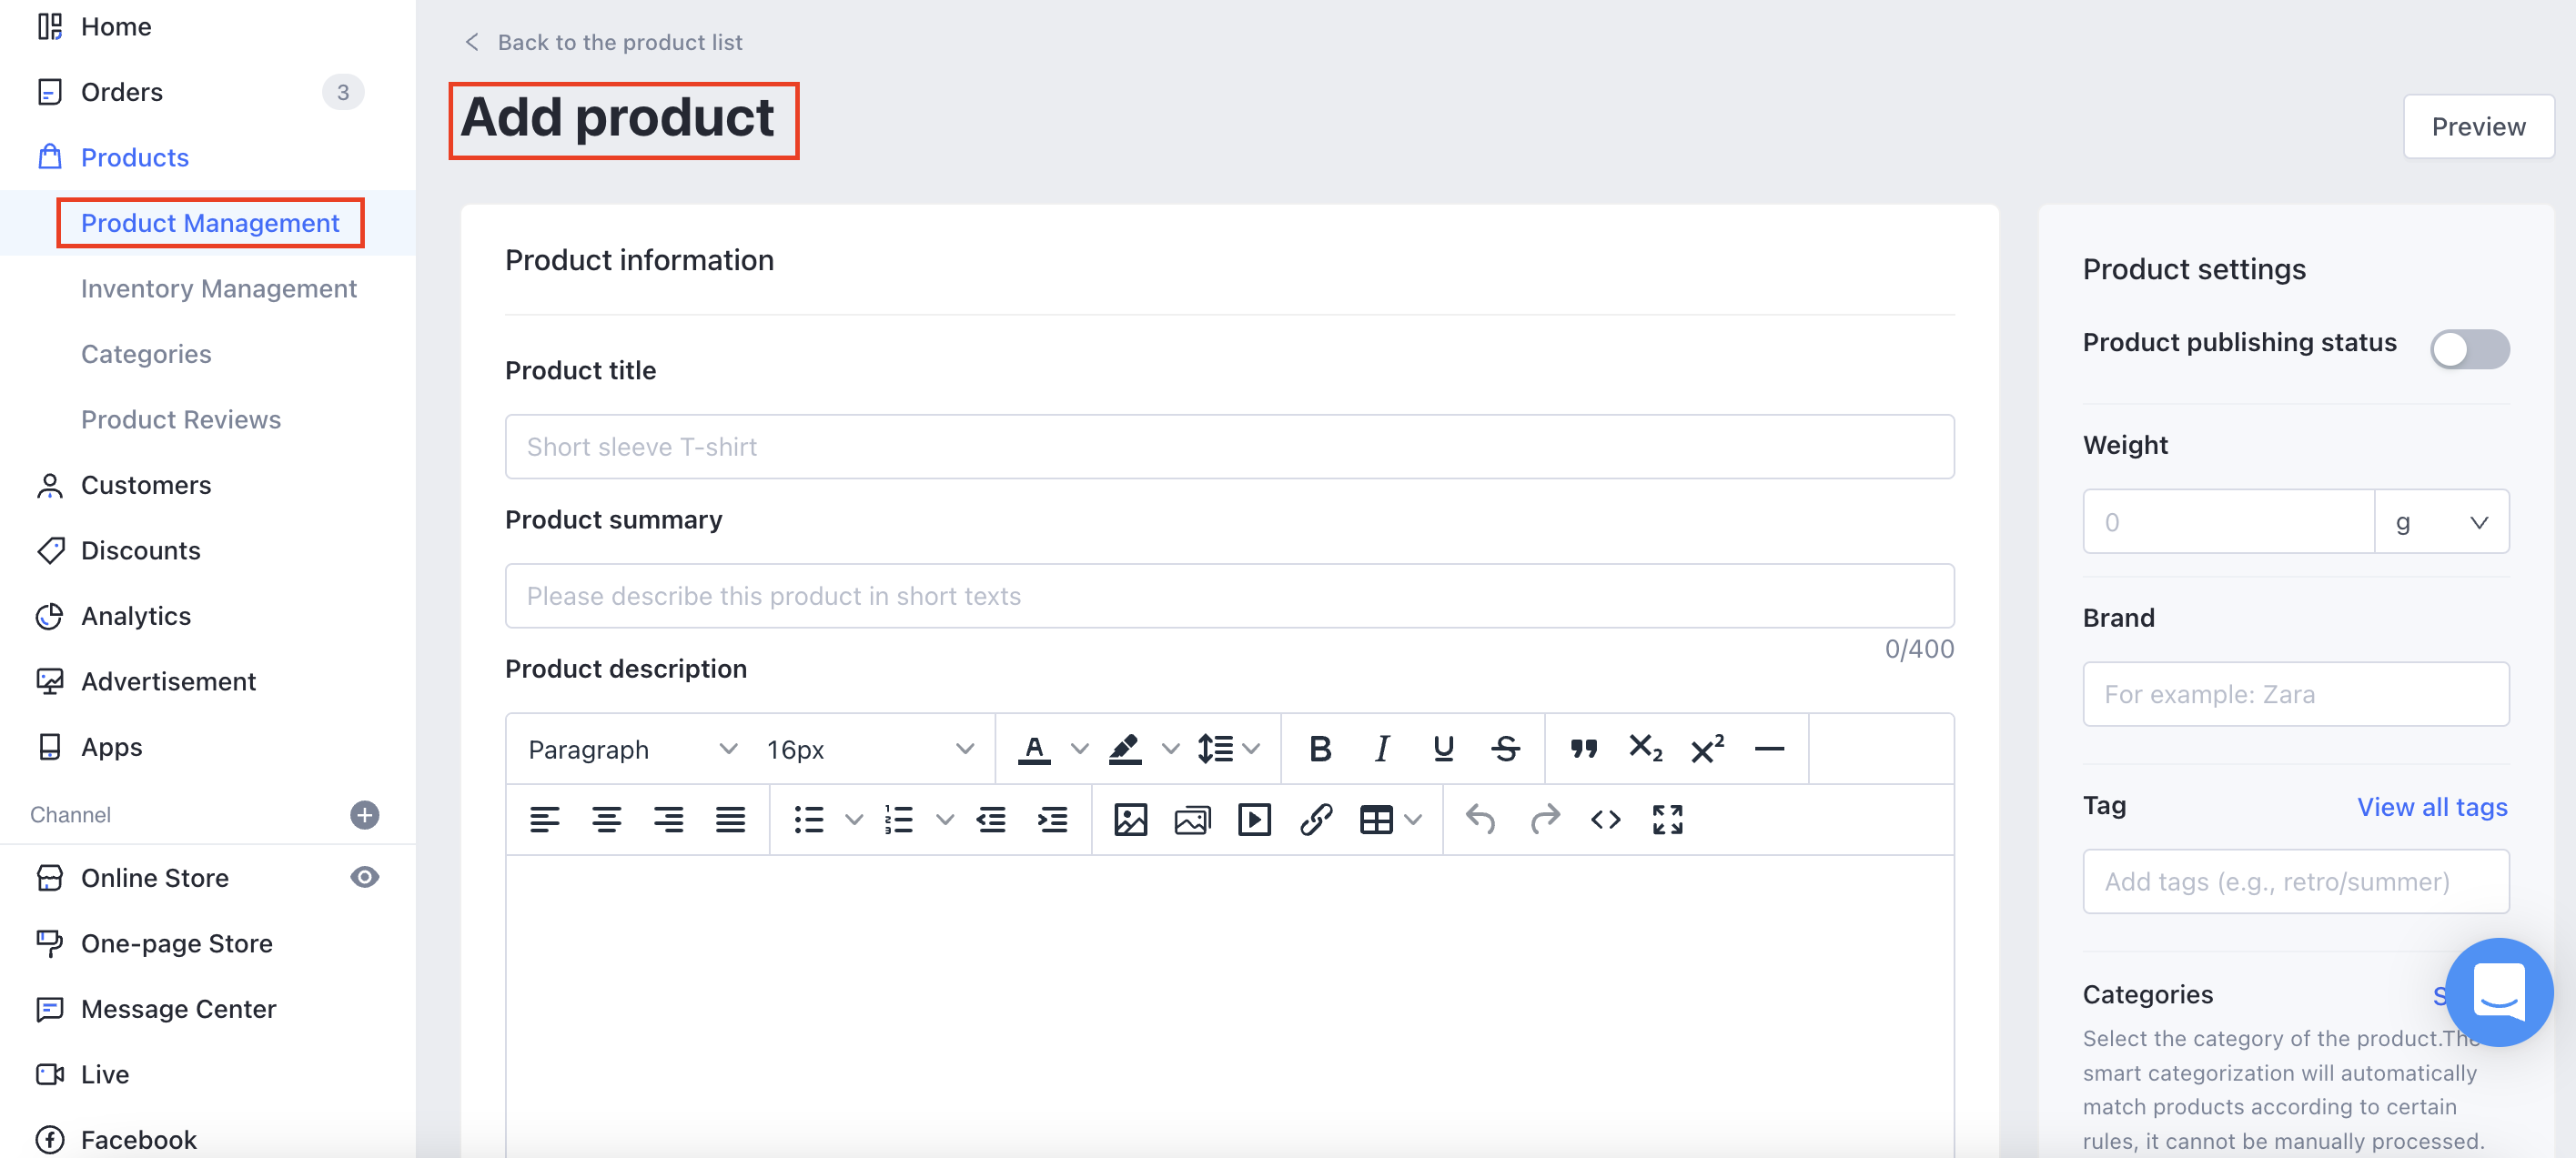Click the Bold formatting icon
Viewport: 2576px width, 1158px height.
point(1320,749)
